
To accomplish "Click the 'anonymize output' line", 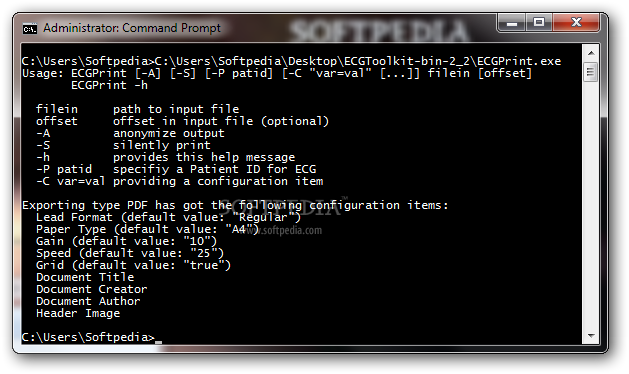I will click(x=168, y=133).
